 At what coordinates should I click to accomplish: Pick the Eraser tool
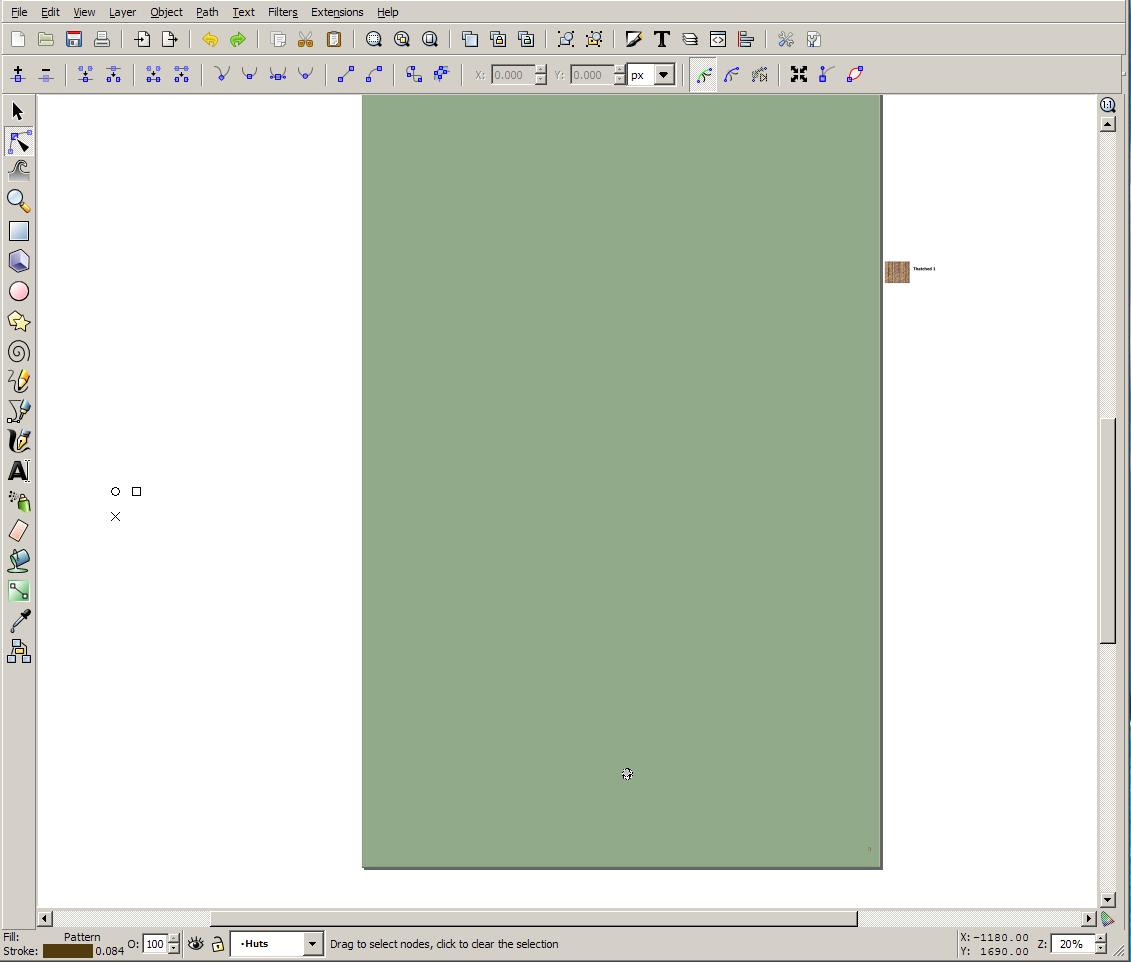(18, 531)
